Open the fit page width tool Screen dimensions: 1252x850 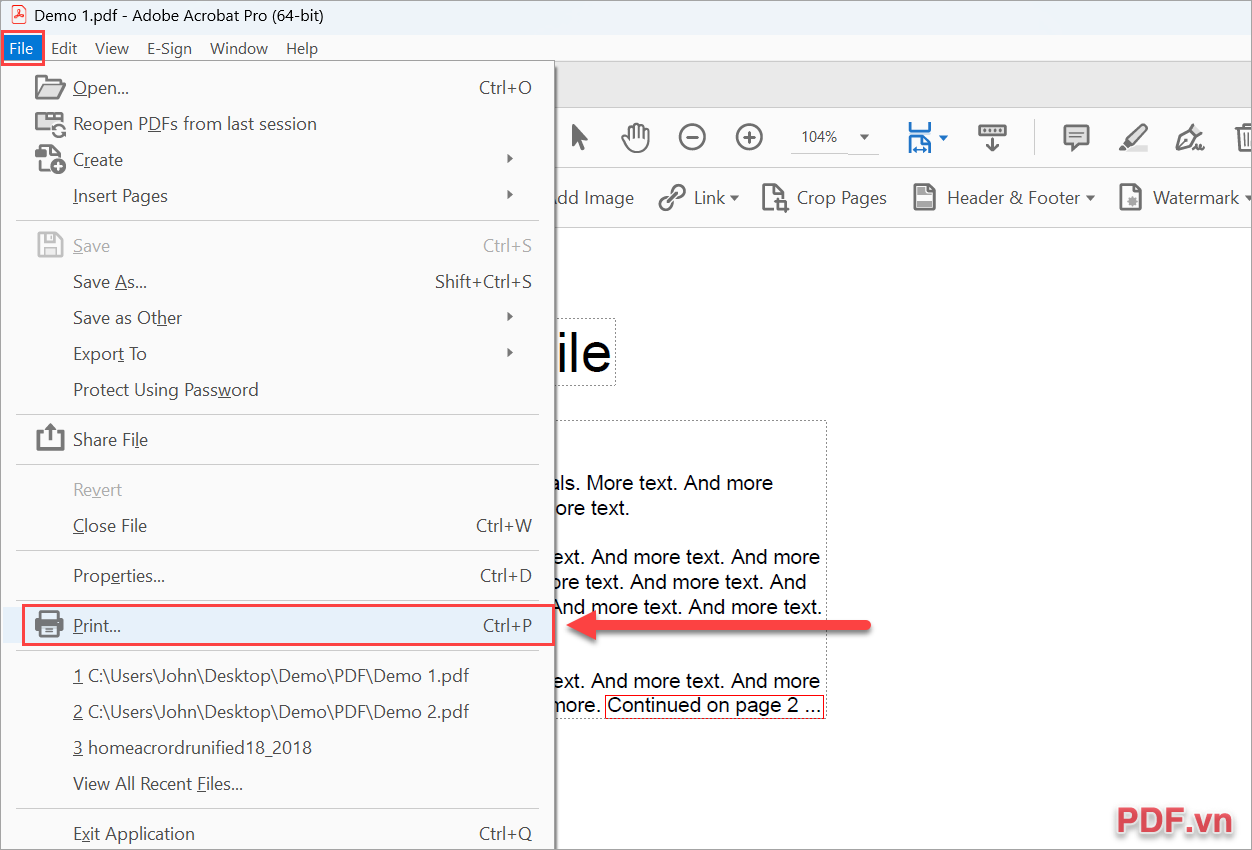[919, 137]
